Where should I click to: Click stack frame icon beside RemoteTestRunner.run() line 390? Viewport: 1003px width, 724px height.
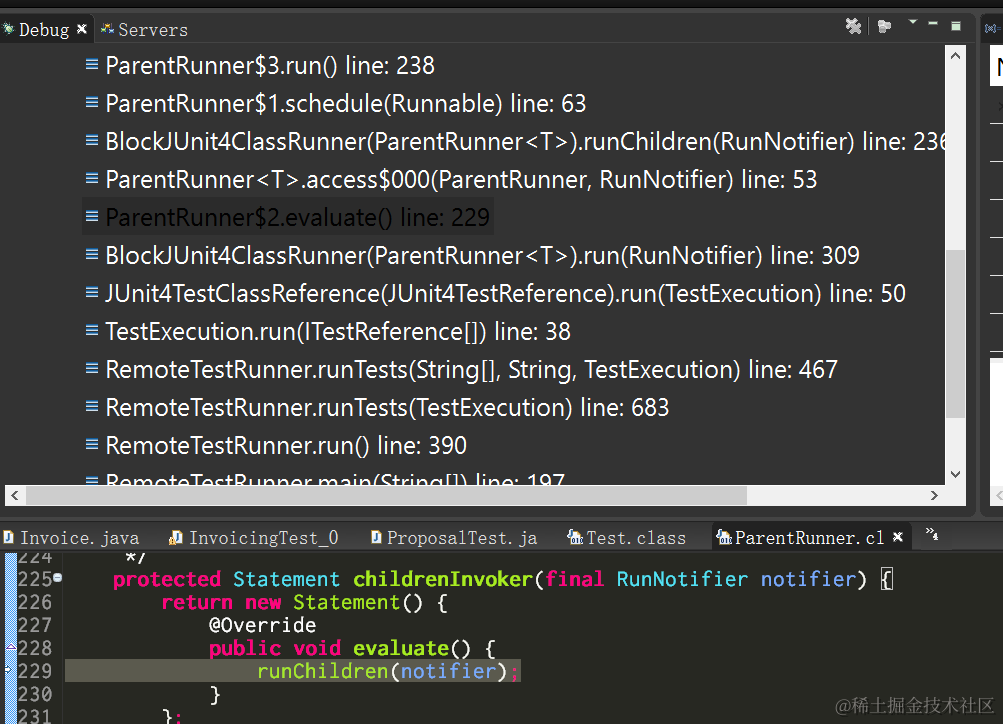(x=92, y=444)
